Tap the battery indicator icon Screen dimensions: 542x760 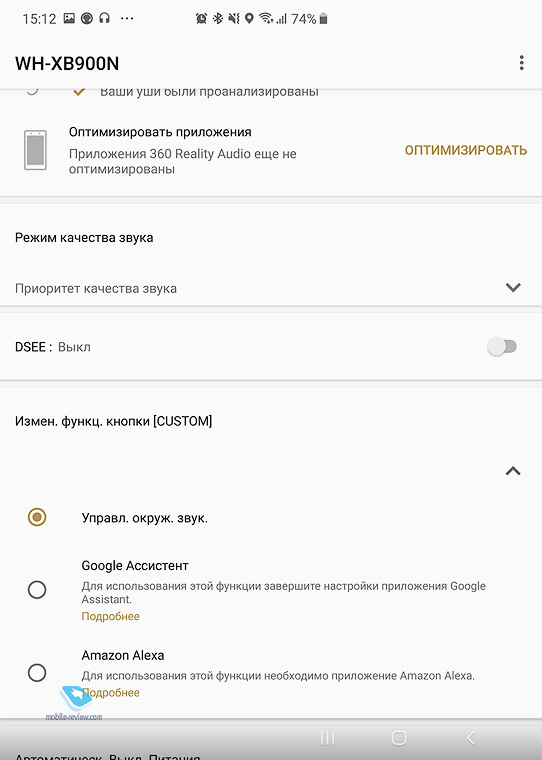(x=323, y=19)
